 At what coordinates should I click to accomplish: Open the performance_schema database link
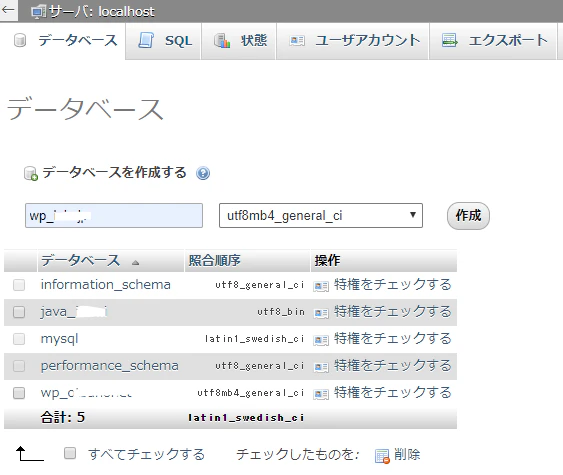tap(110, 366)
